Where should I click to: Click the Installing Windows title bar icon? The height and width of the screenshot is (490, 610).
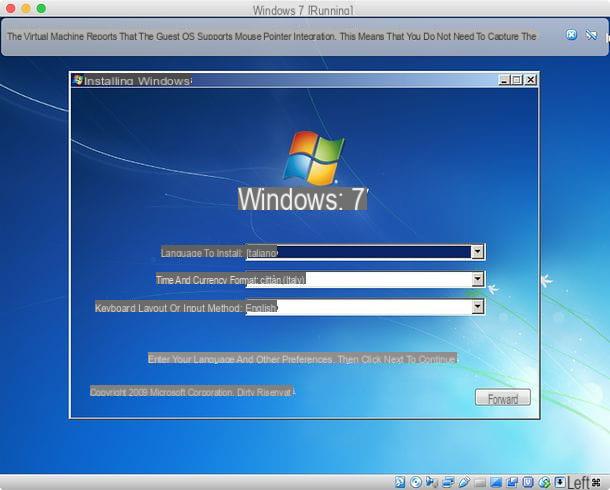click(78, 80)
